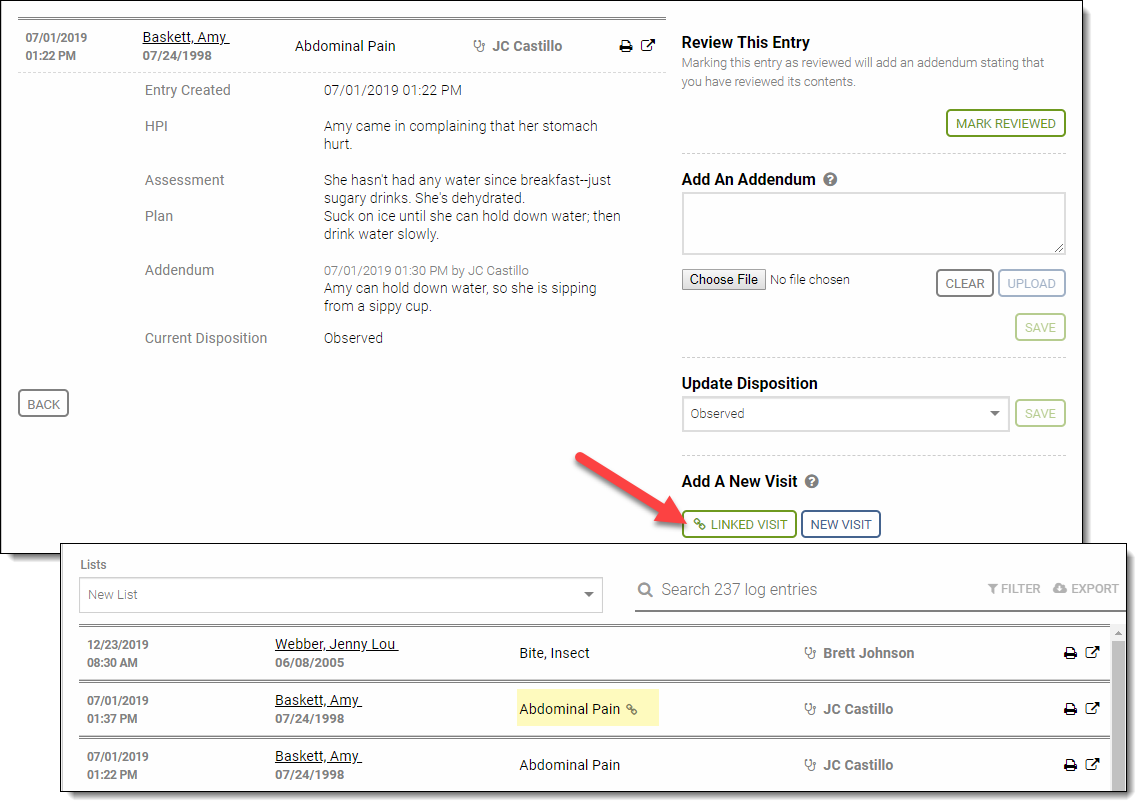Create a LINKED VISIT
The height and width of the screenshot is (807, 1142).
pyautogui.click(x=739, y=525)
